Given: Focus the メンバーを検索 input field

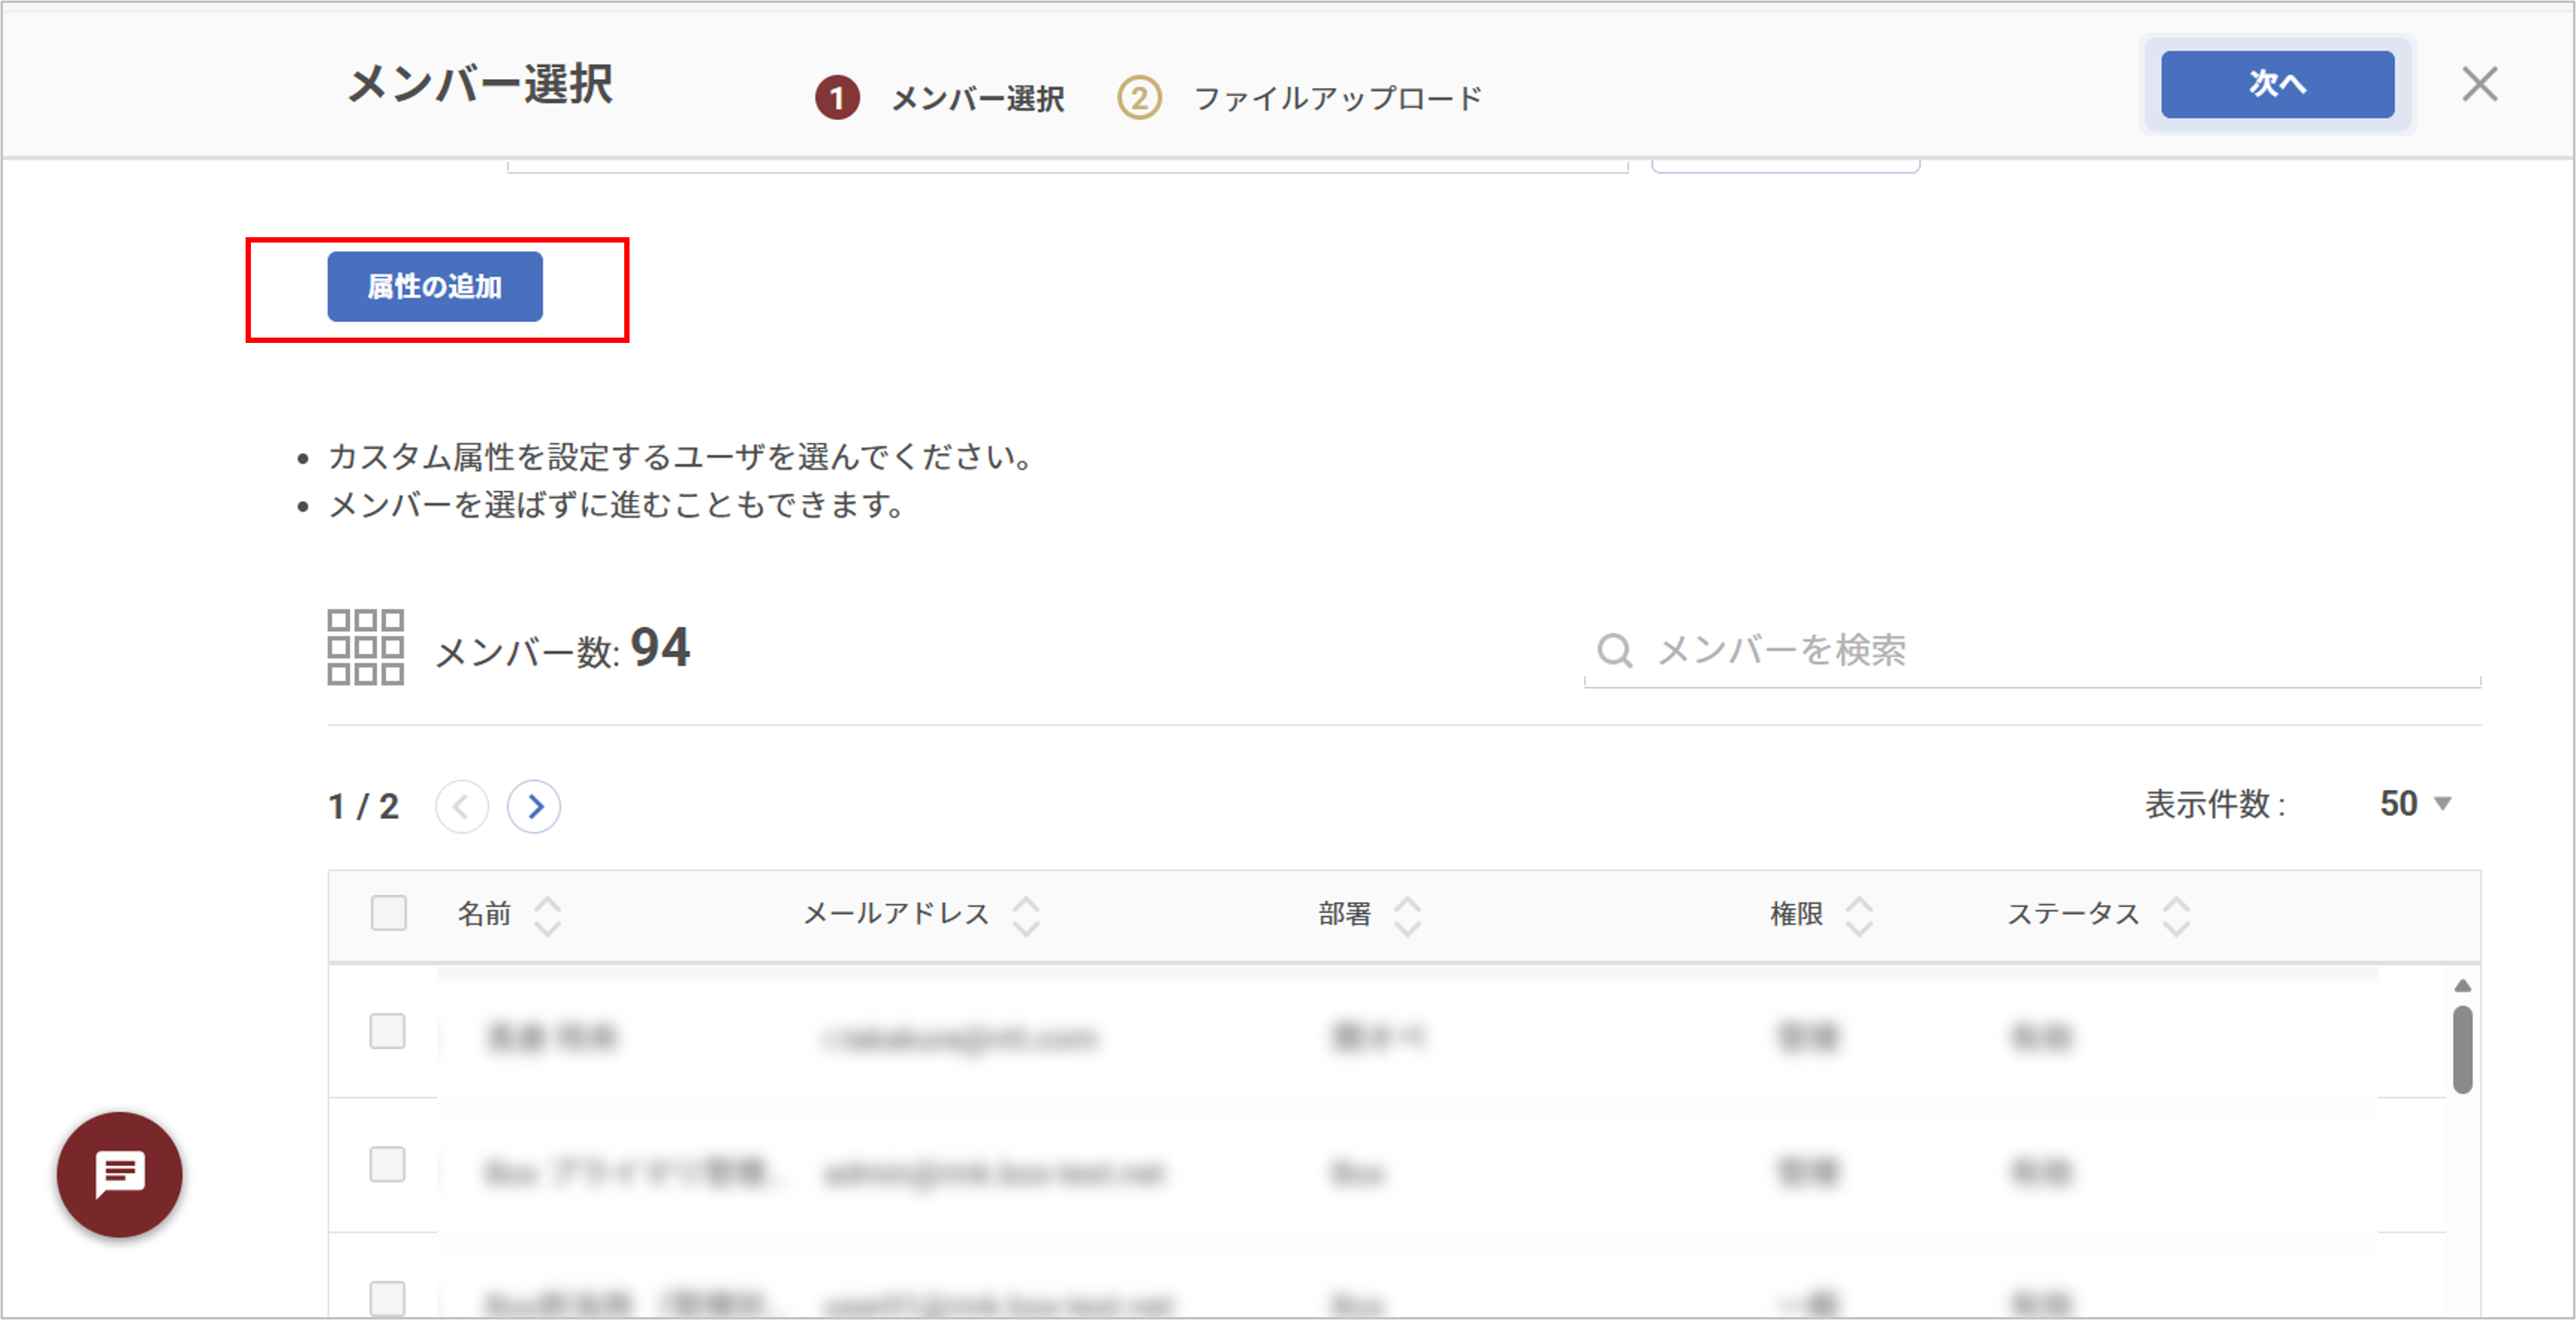Looking at the screenshot, I should [x=2060, y=651].
